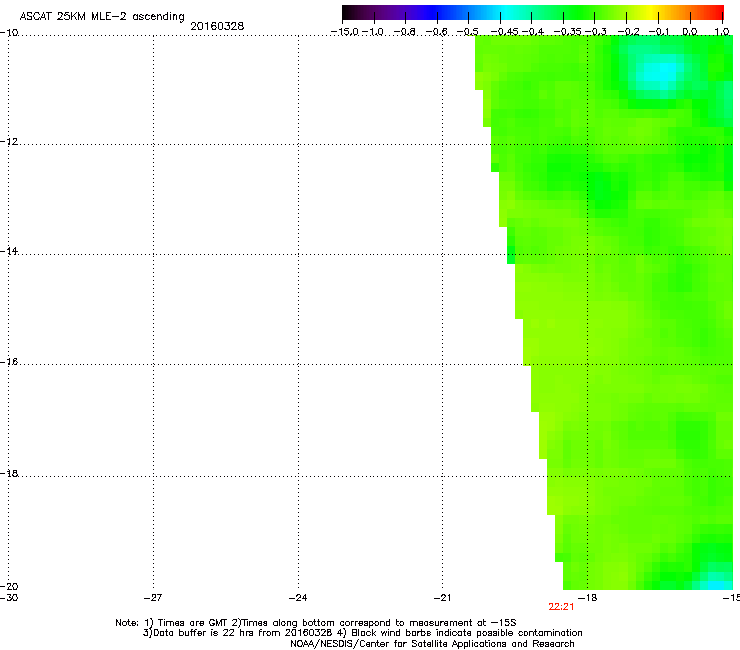
Task: Click the date label 20160328
Action: (x=217, y=26)
